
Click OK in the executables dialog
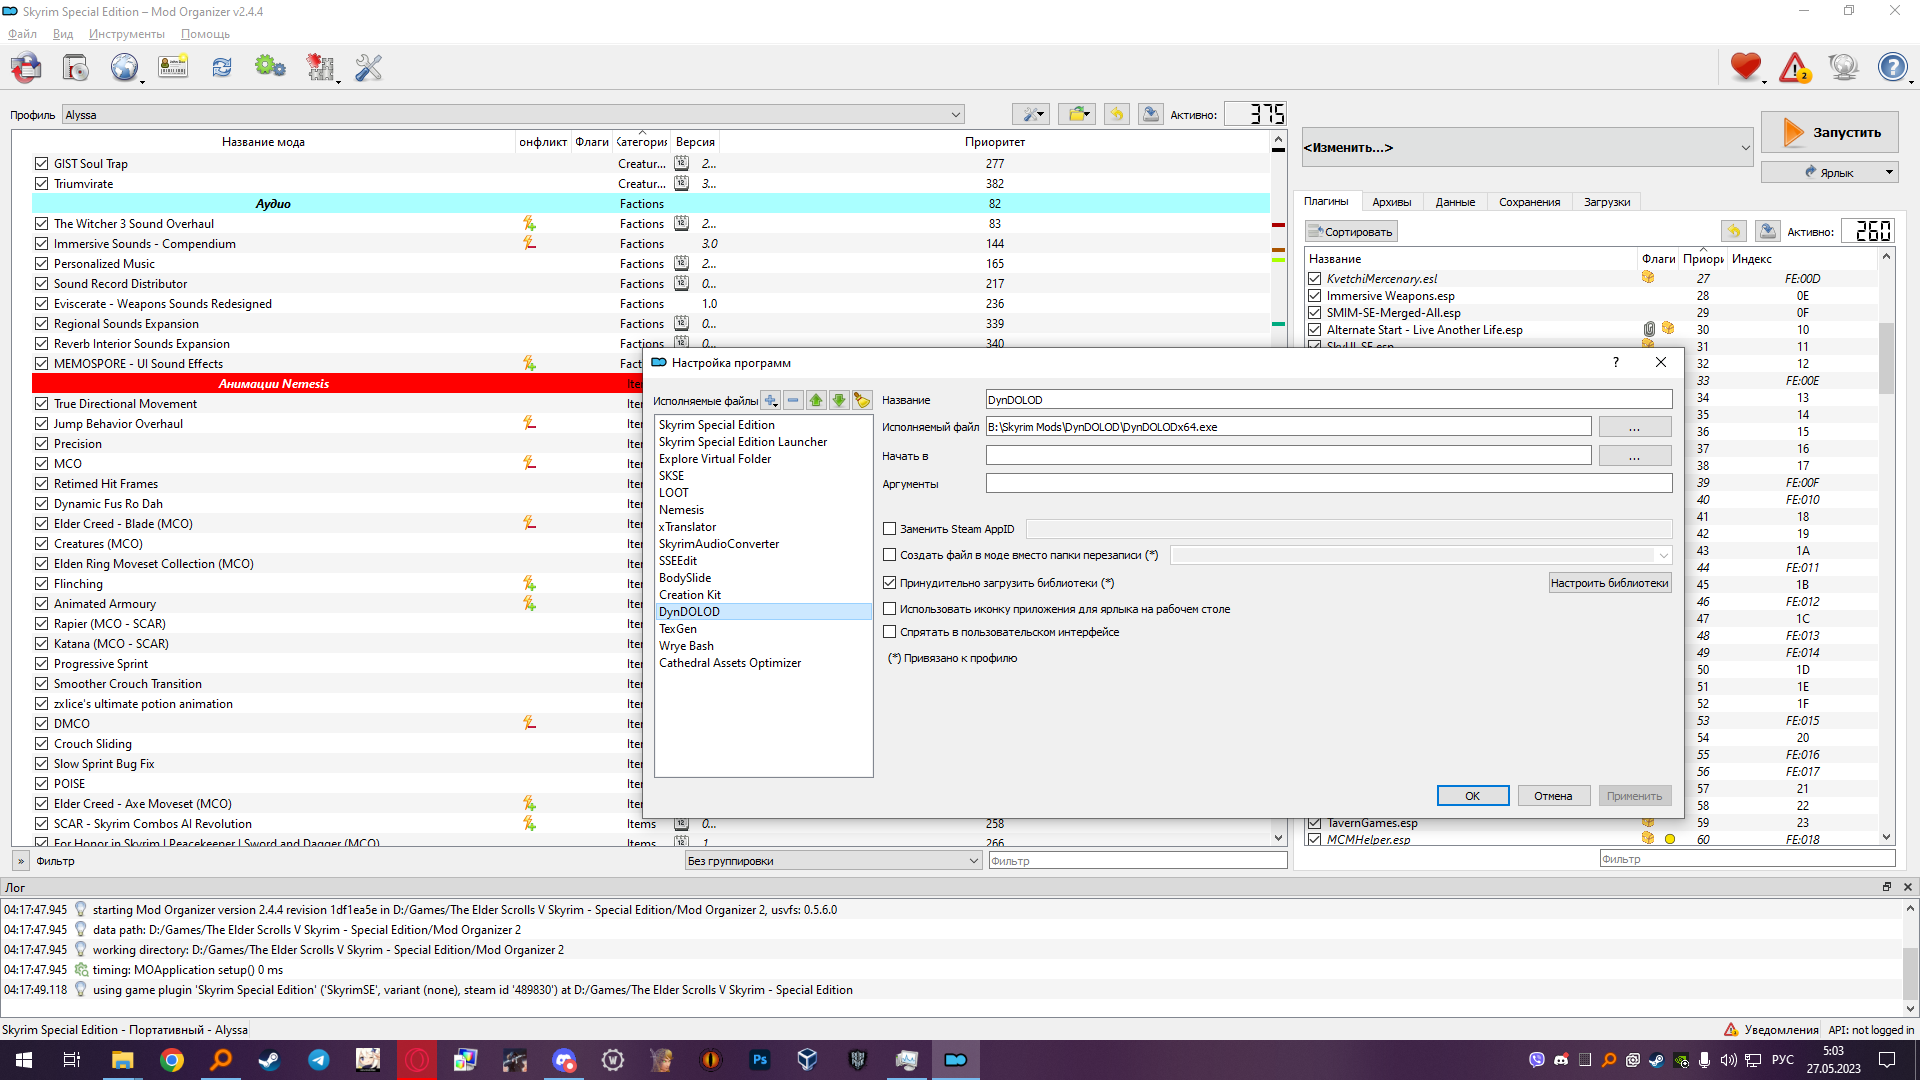[x=1472, y=796]
